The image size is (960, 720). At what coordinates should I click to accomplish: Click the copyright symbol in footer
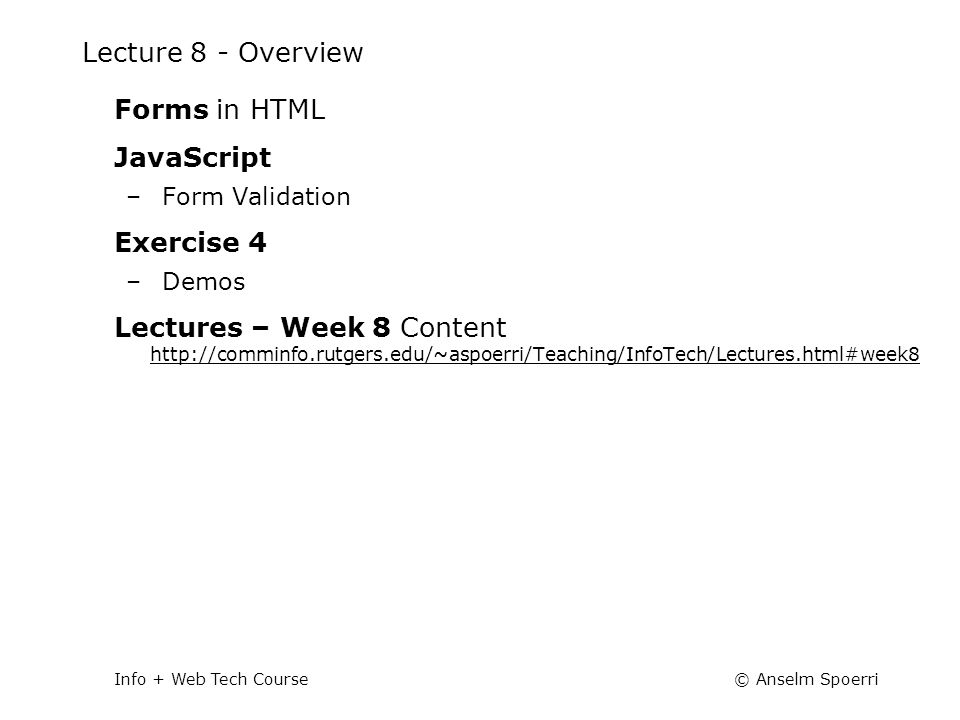[741, 680]
